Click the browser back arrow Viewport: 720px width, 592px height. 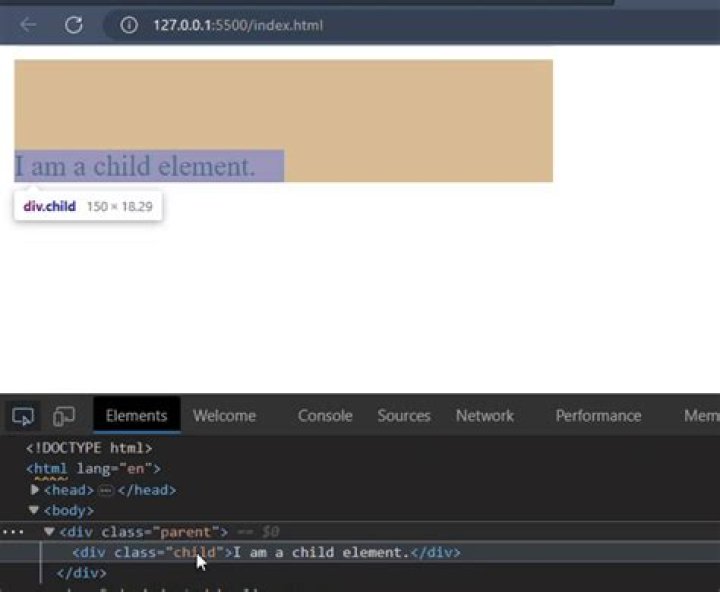[x=28, y=25]
